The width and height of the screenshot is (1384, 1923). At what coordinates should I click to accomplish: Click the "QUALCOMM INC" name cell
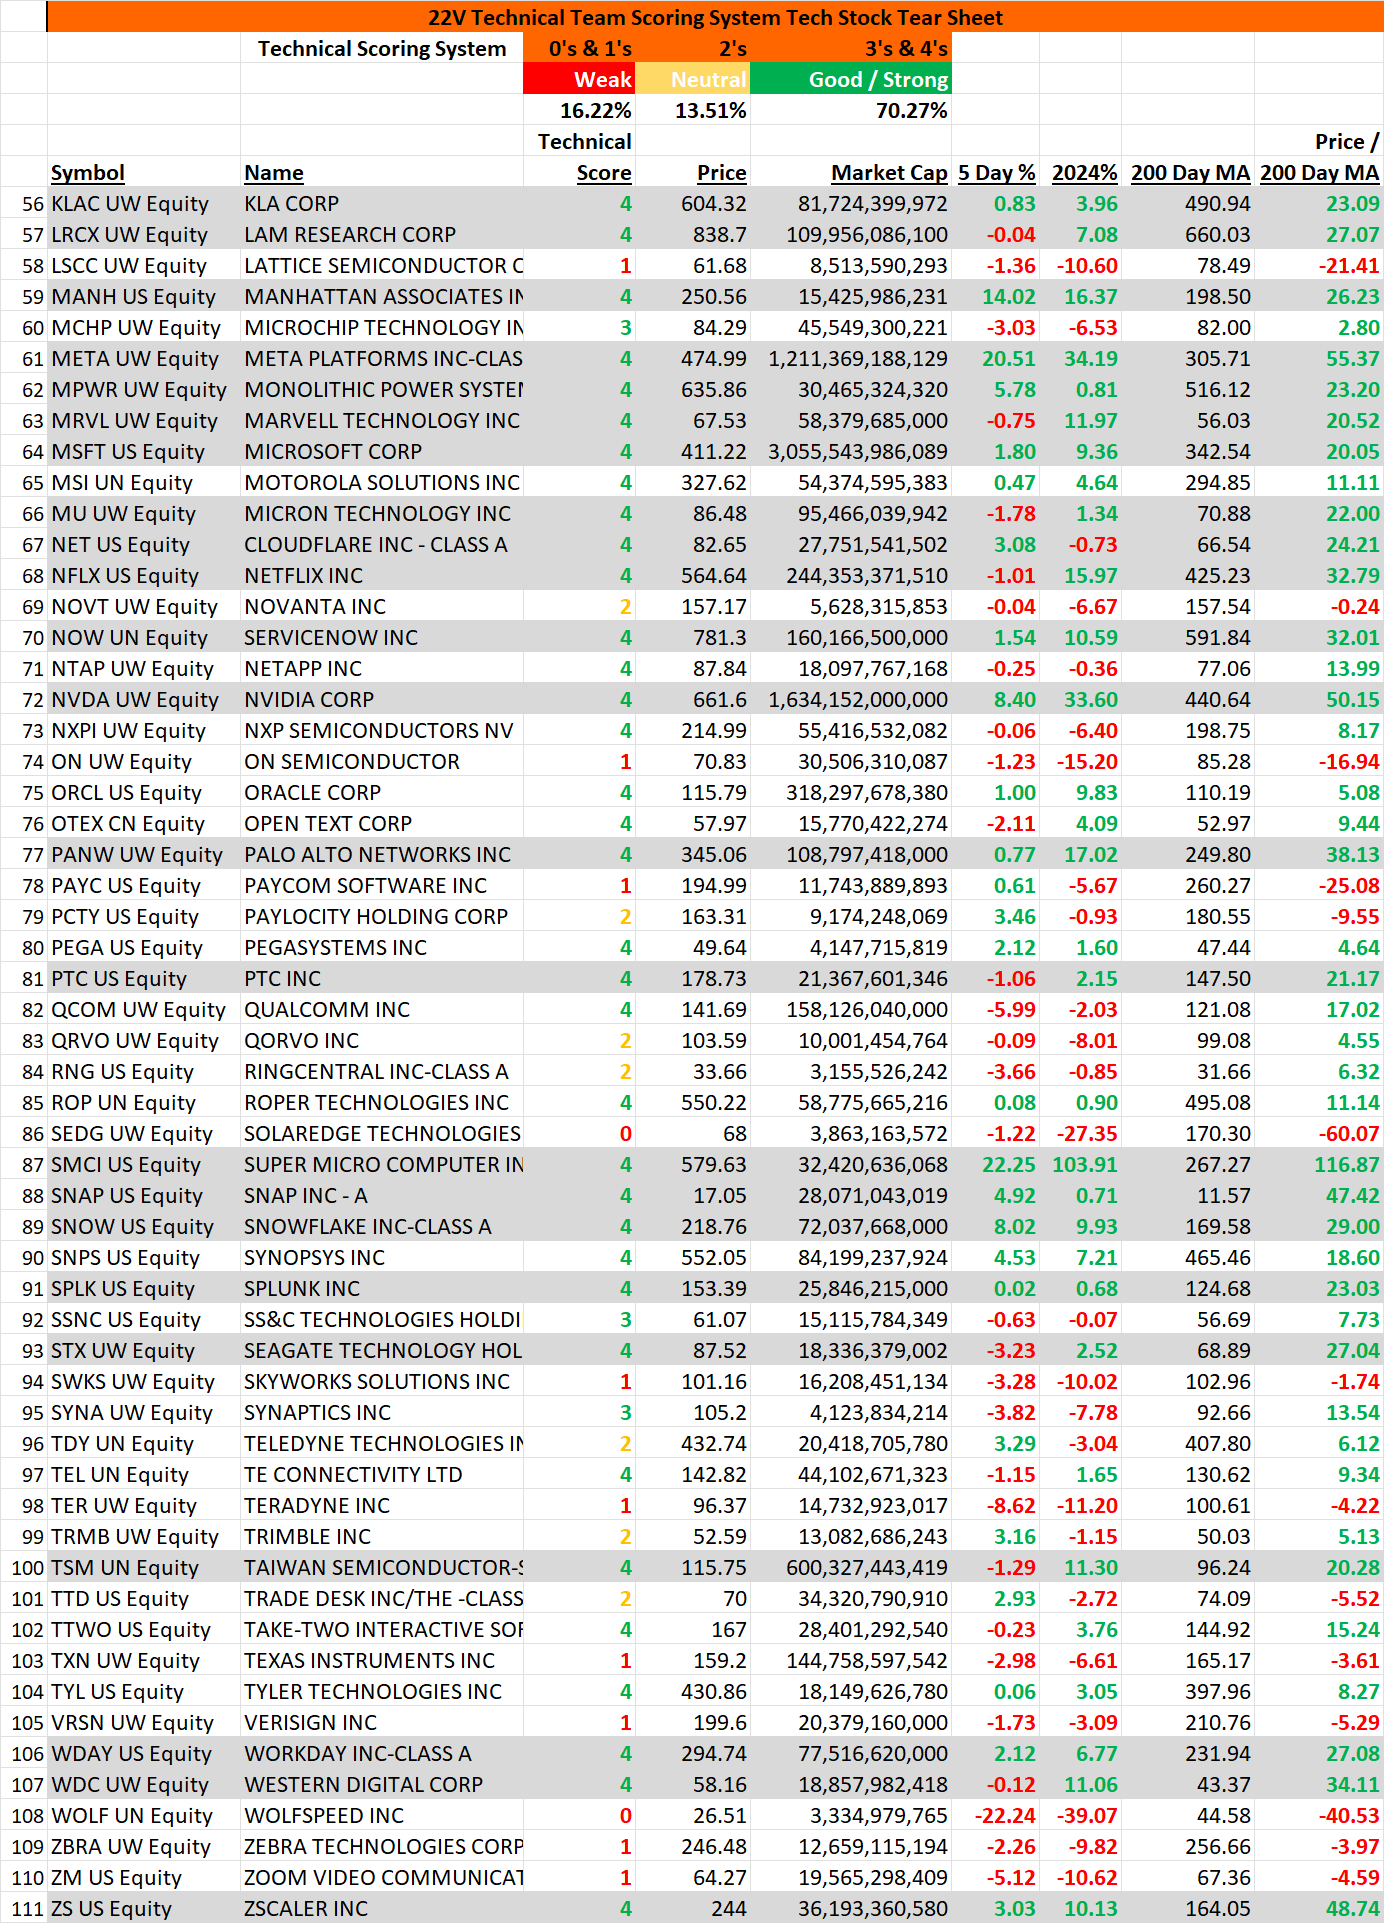tap(382, 1009)
